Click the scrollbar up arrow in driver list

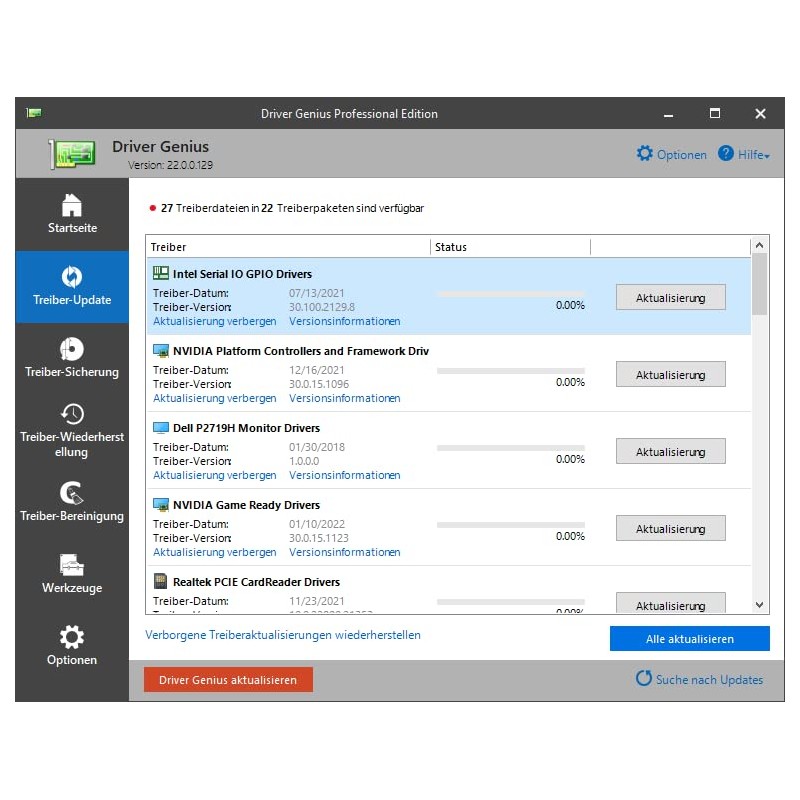(759, 245)
